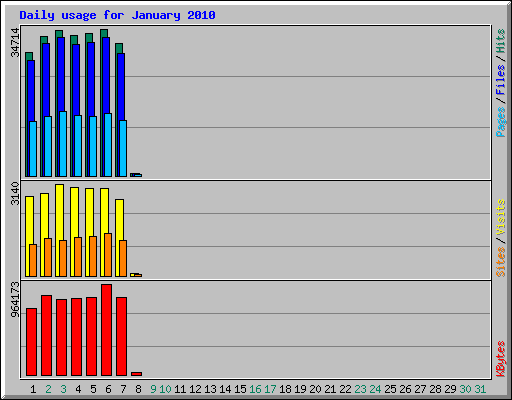Click the red KBytes bar for day 6
The width and height of the screenshot is (512, 400).
(107, 330)
